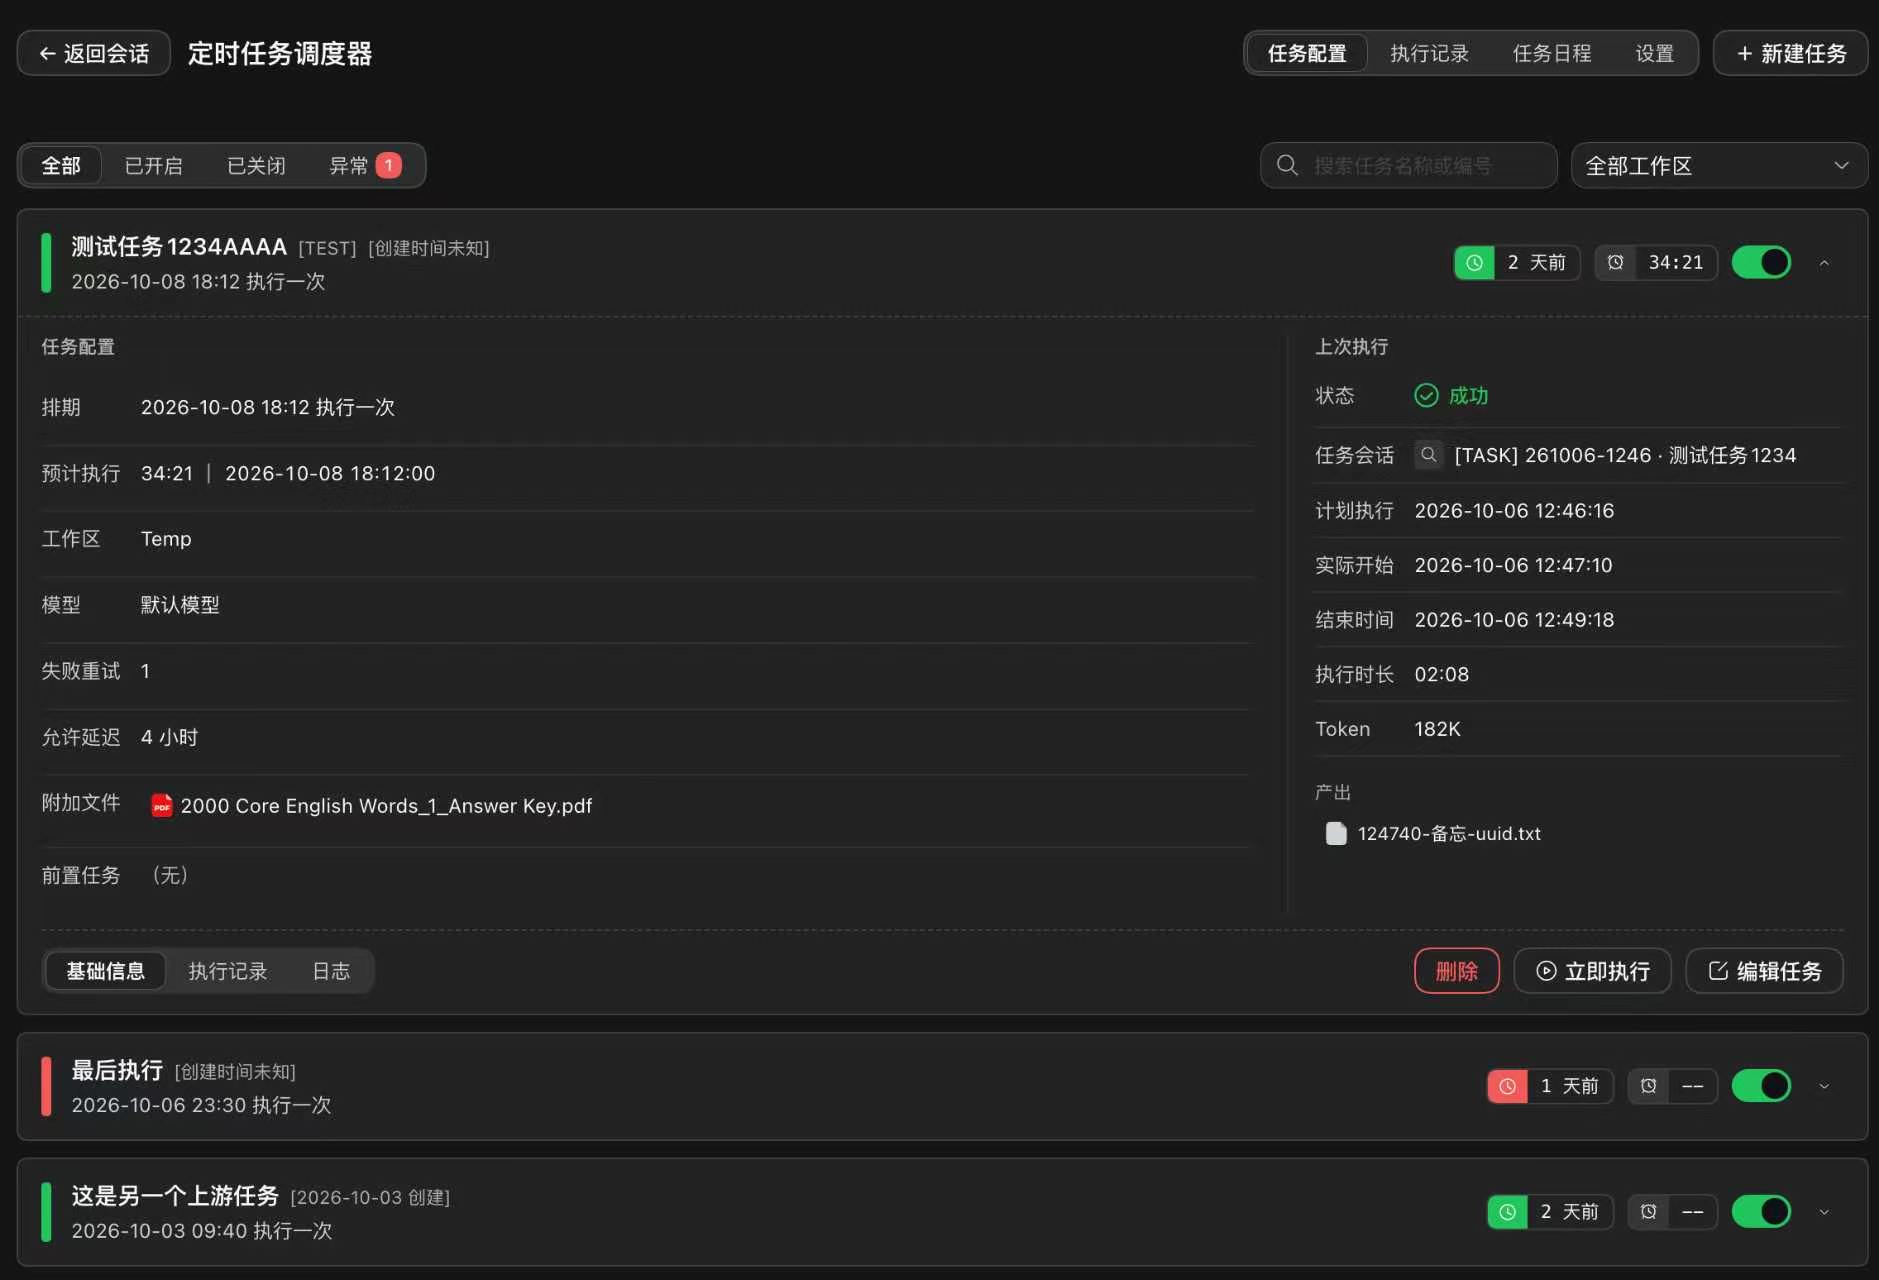The width and height of the screenshot is (1879, 1280).
Task: Click the search magnifier icon in search box
Action: pyautogui.click(x=1288, y=165)
